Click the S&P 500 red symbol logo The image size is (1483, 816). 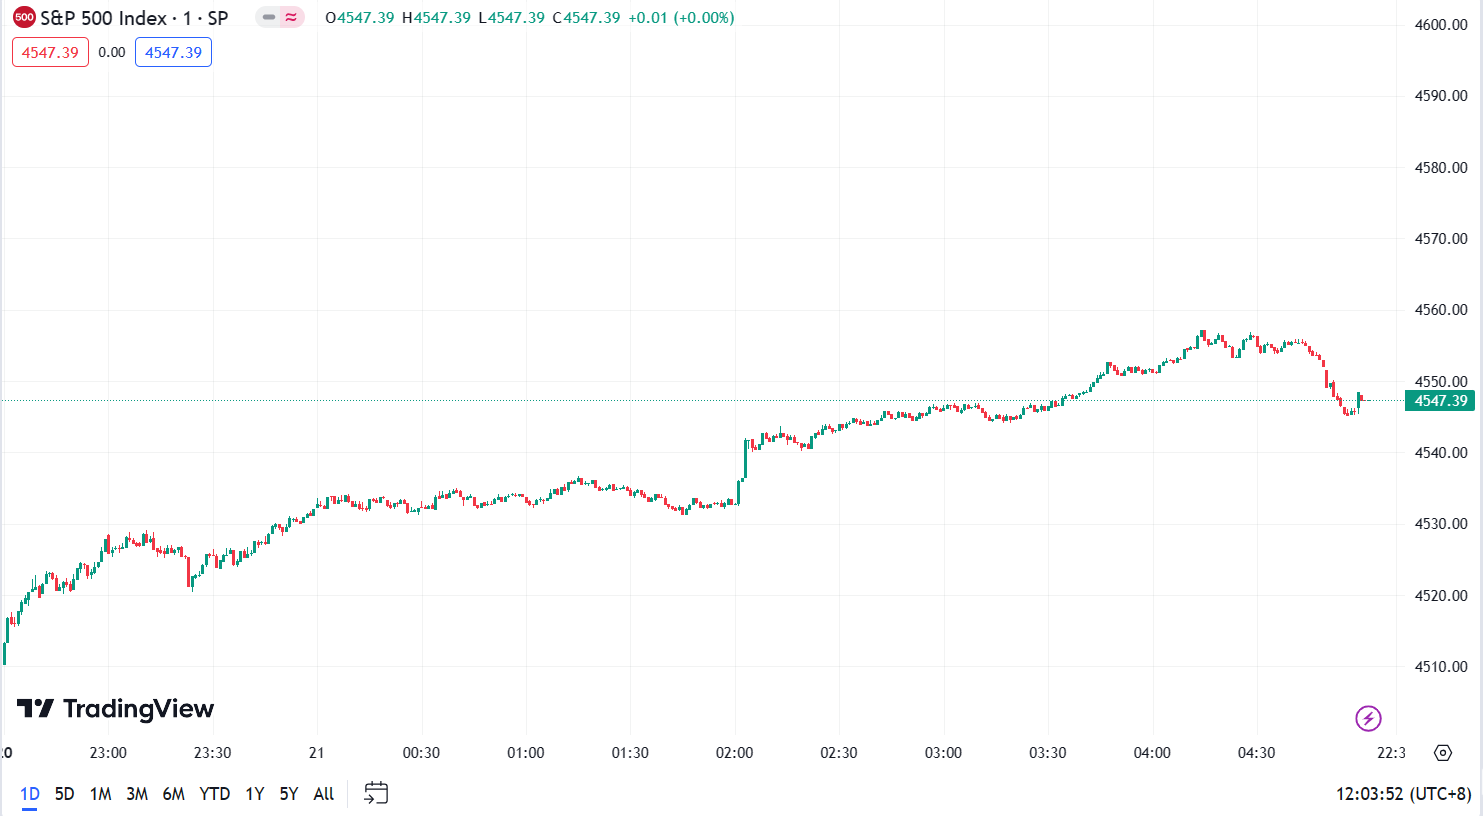point(24,17)
